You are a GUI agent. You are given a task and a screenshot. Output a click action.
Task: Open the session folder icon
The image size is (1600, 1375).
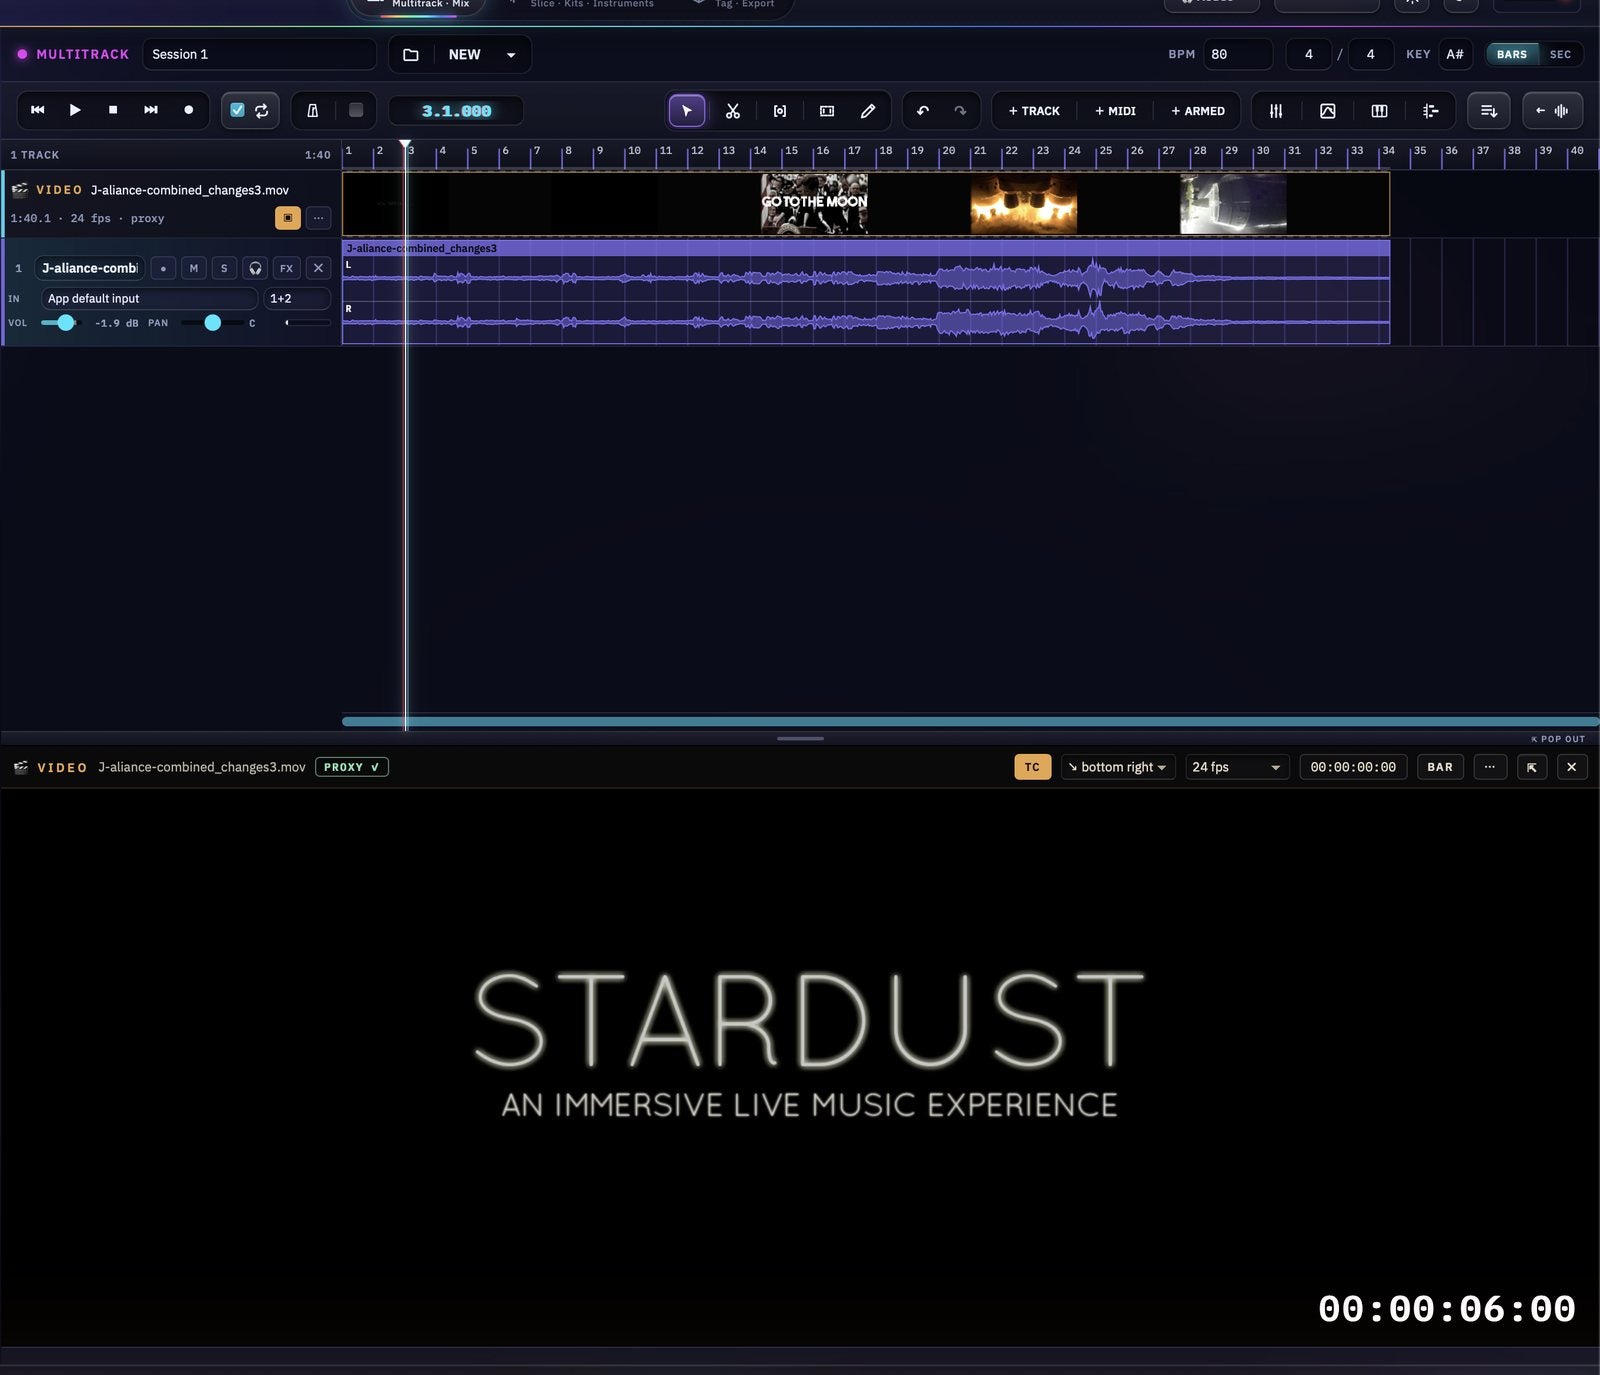coord(411,54)
